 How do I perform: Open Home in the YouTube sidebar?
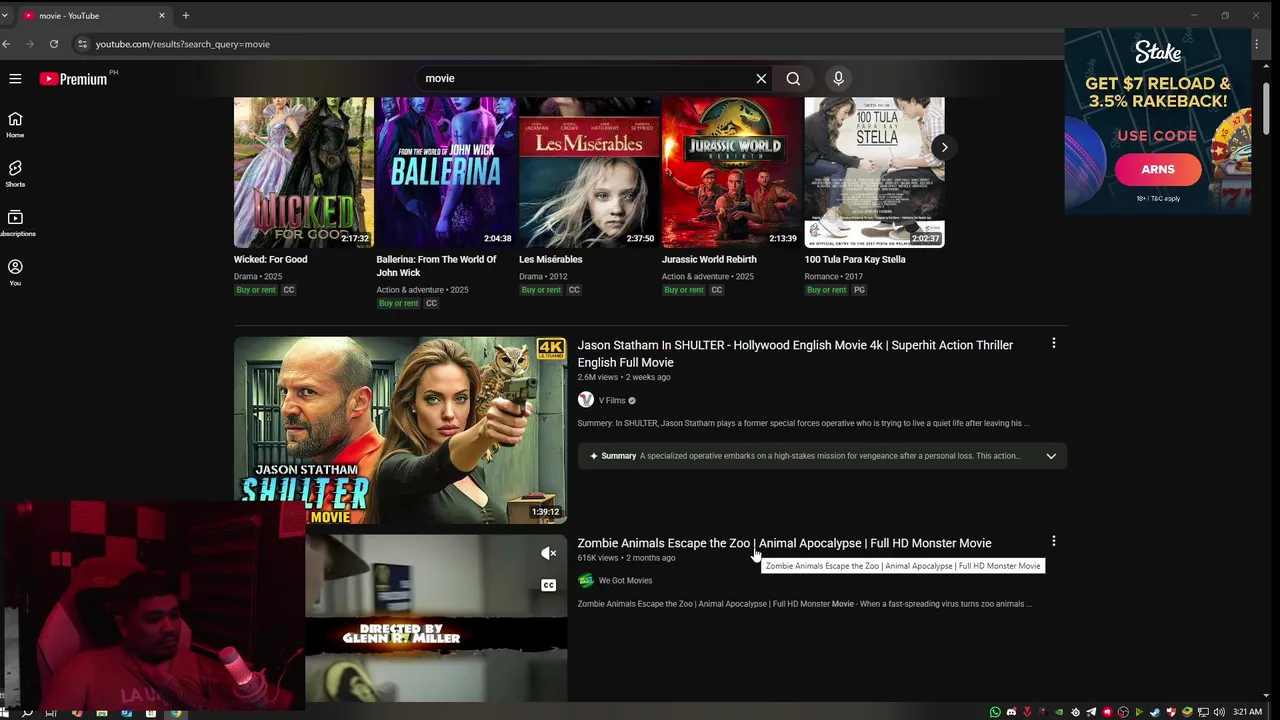coord(15,125)
